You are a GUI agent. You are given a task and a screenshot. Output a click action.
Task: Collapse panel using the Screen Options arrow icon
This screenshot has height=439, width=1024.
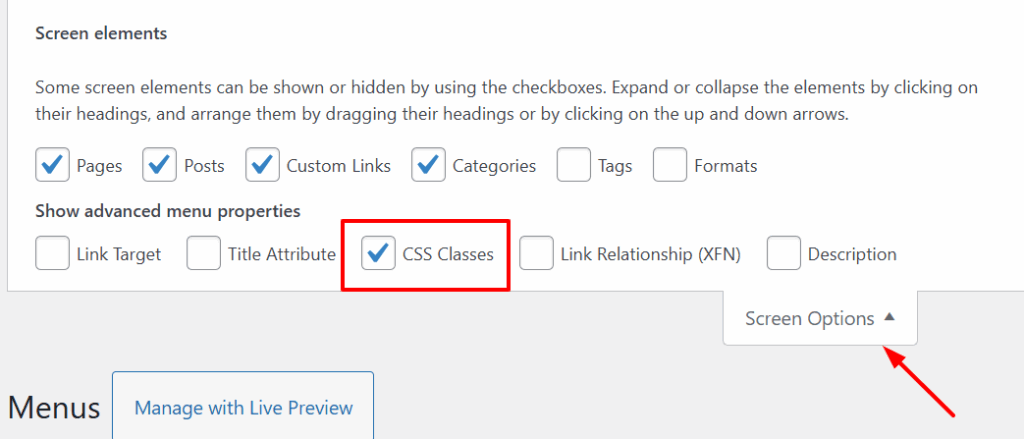(890, 318)
